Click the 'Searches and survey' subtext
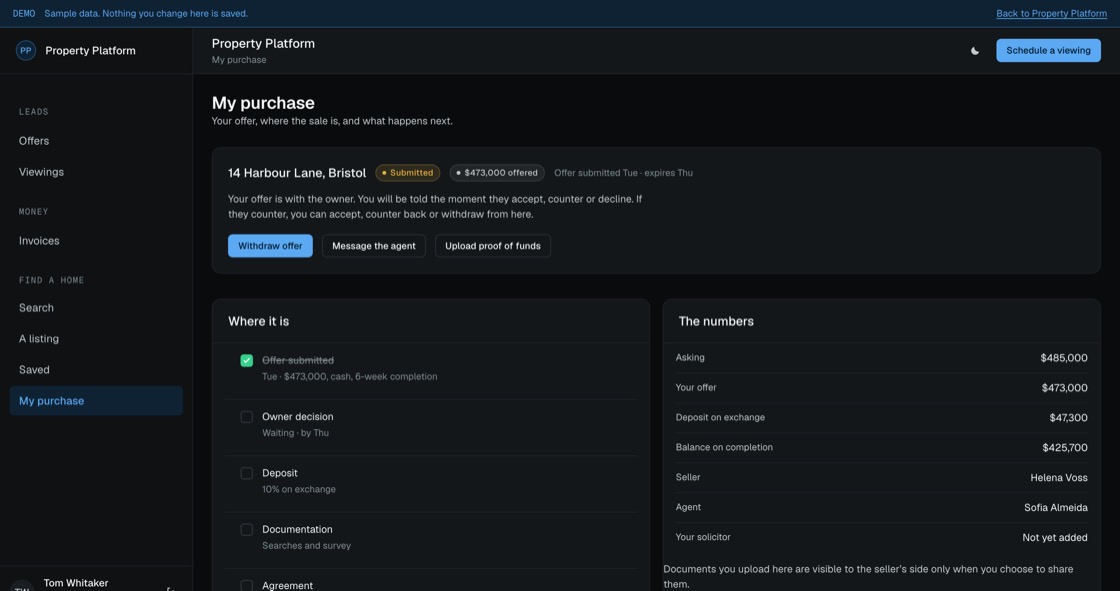The height and width of the screenshot is (591, 1120). click(306, 546)
